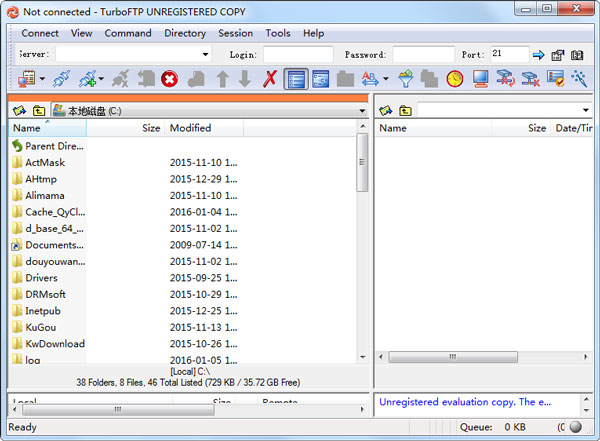Sort local list by Modified column
The width and height of the screenshot is (600, 441).
204,128
